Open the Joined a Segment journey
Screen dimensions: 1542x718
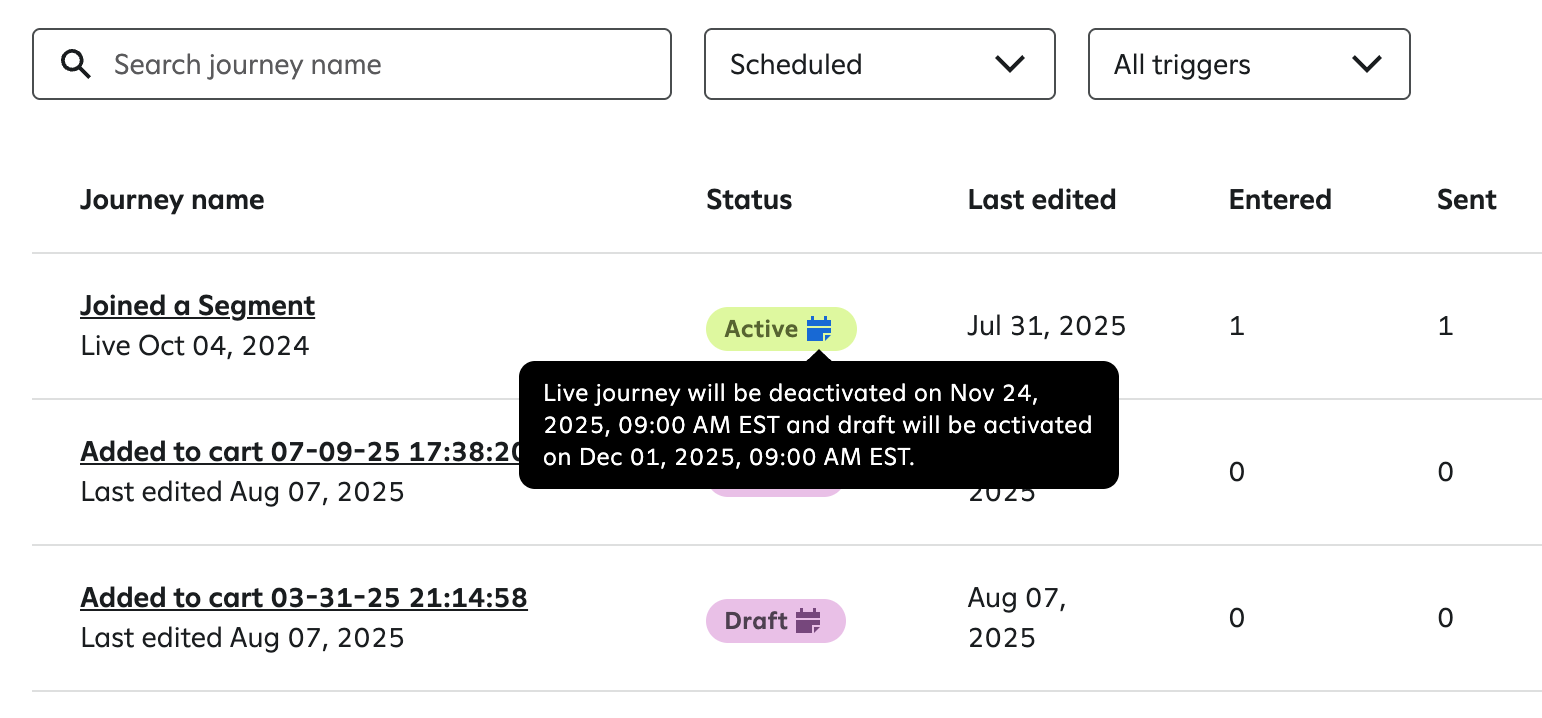pos(198,305)
